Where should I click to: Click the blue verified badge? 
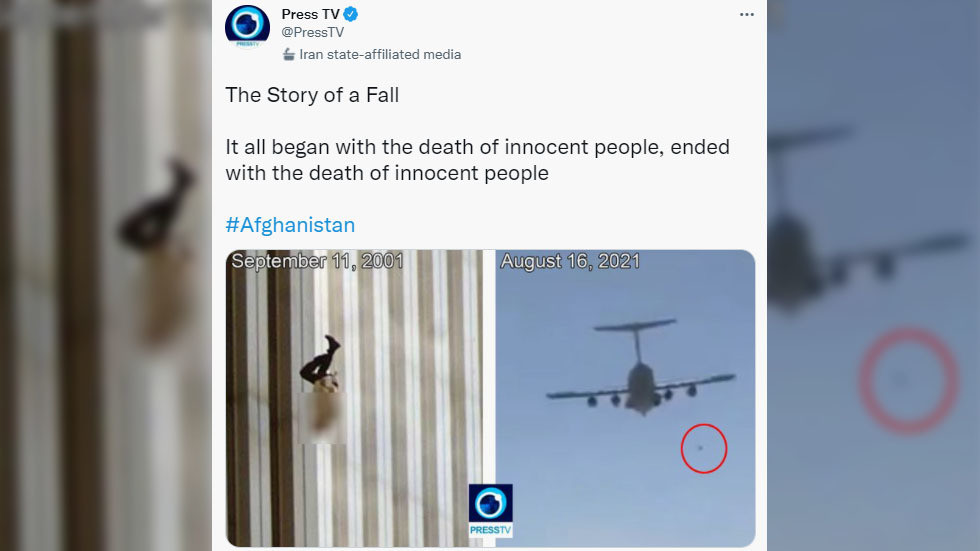351,14
